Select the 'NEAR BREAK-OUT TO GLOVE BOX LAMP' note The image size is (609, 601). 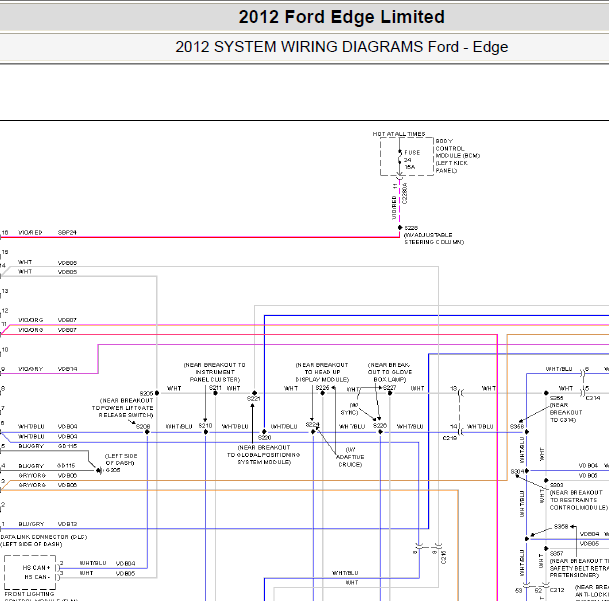click(390, 372)
